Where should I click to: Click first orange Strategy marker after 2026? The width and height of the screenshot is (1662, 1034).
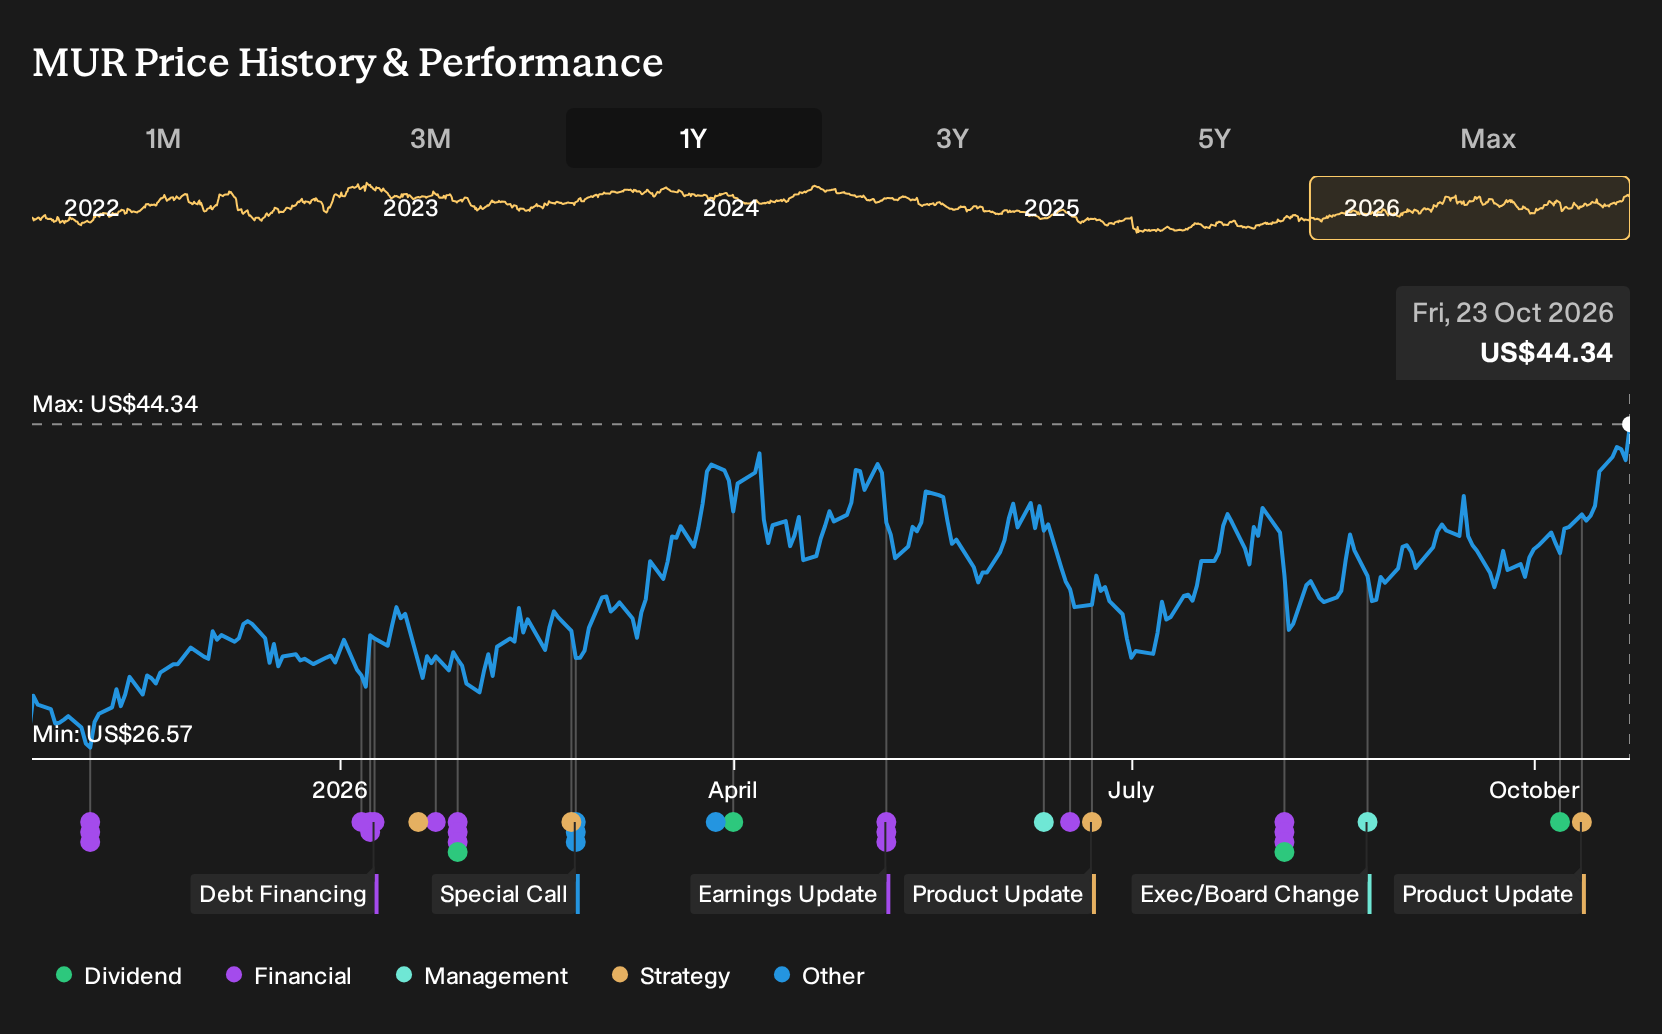(418, 822)
